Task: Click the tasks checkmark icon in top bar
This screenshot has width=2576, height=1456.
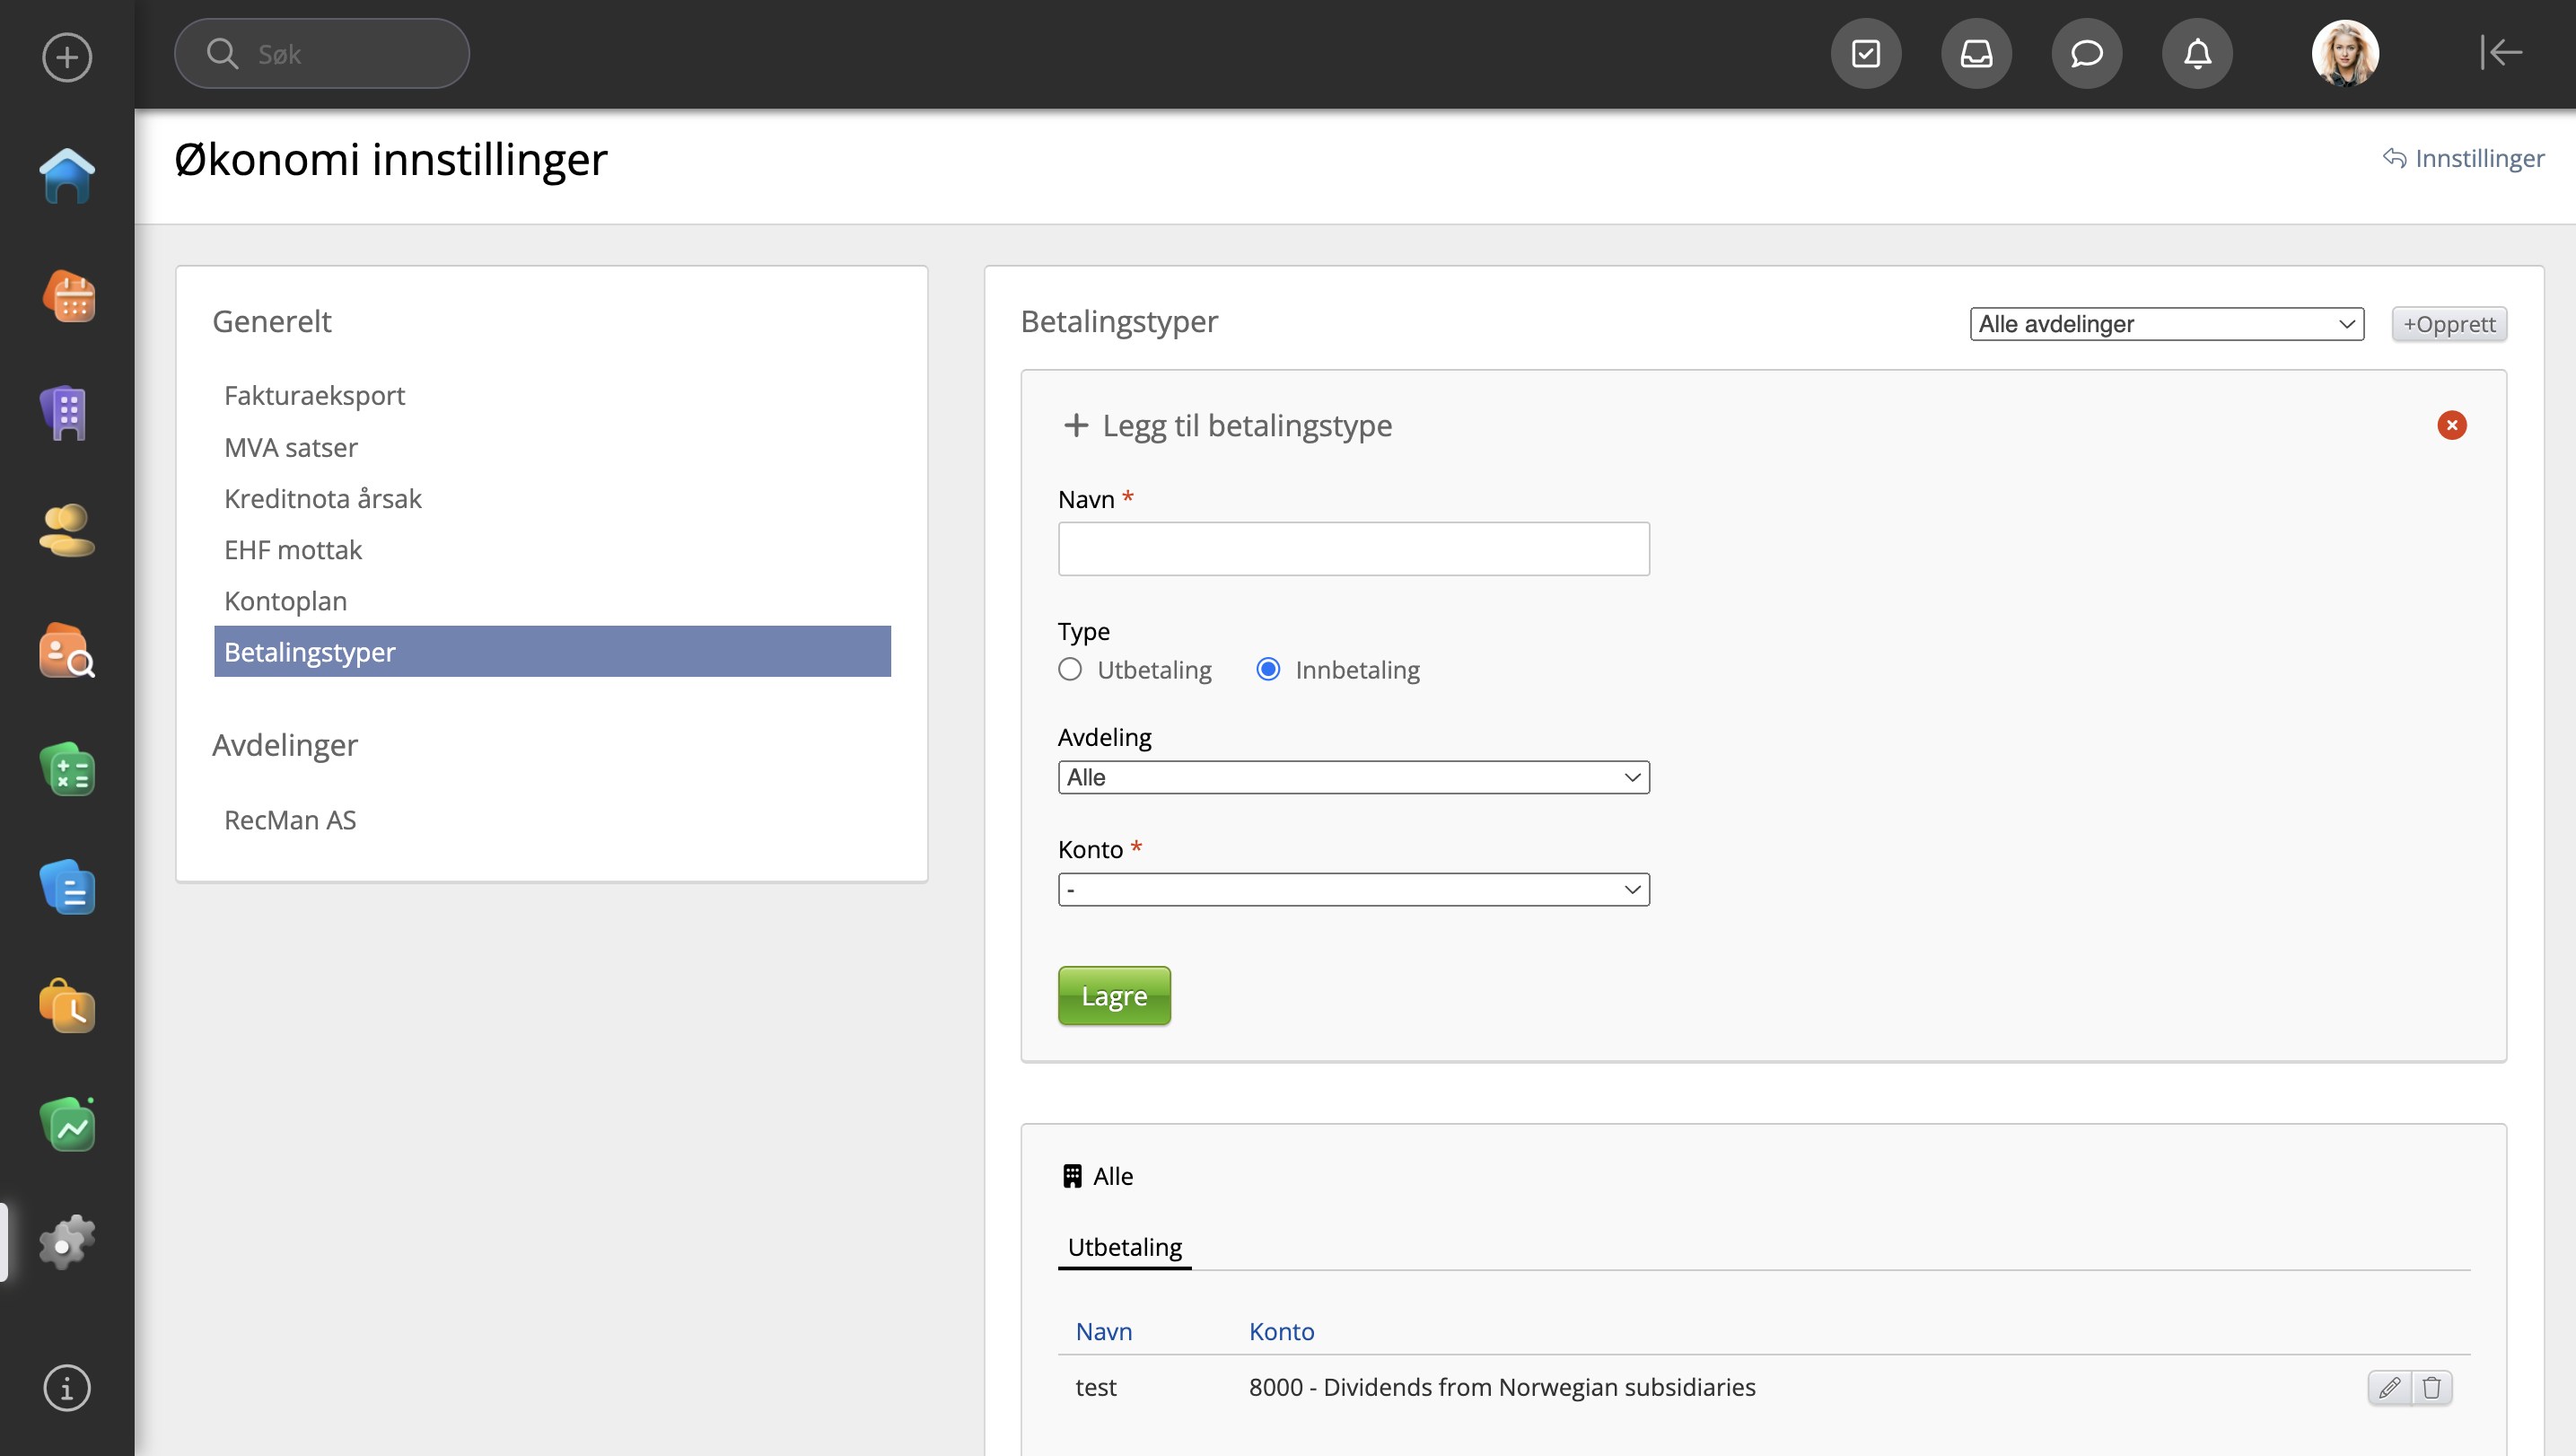Action: pyautogui.click(x=1865, y=53)
